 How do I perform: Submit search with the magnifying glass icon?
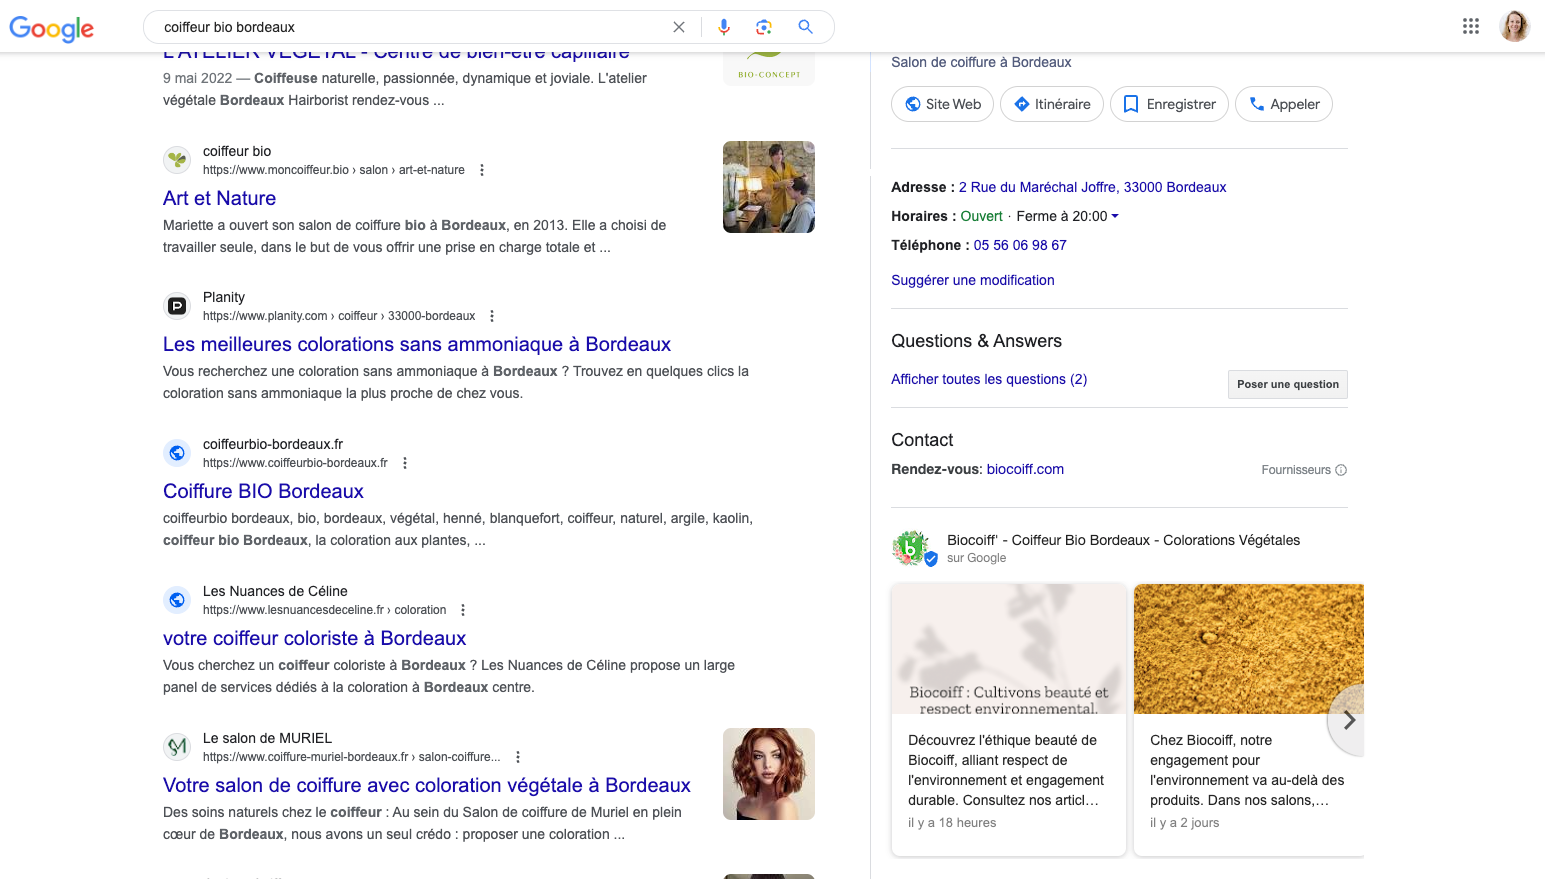(x=805, y=27)
